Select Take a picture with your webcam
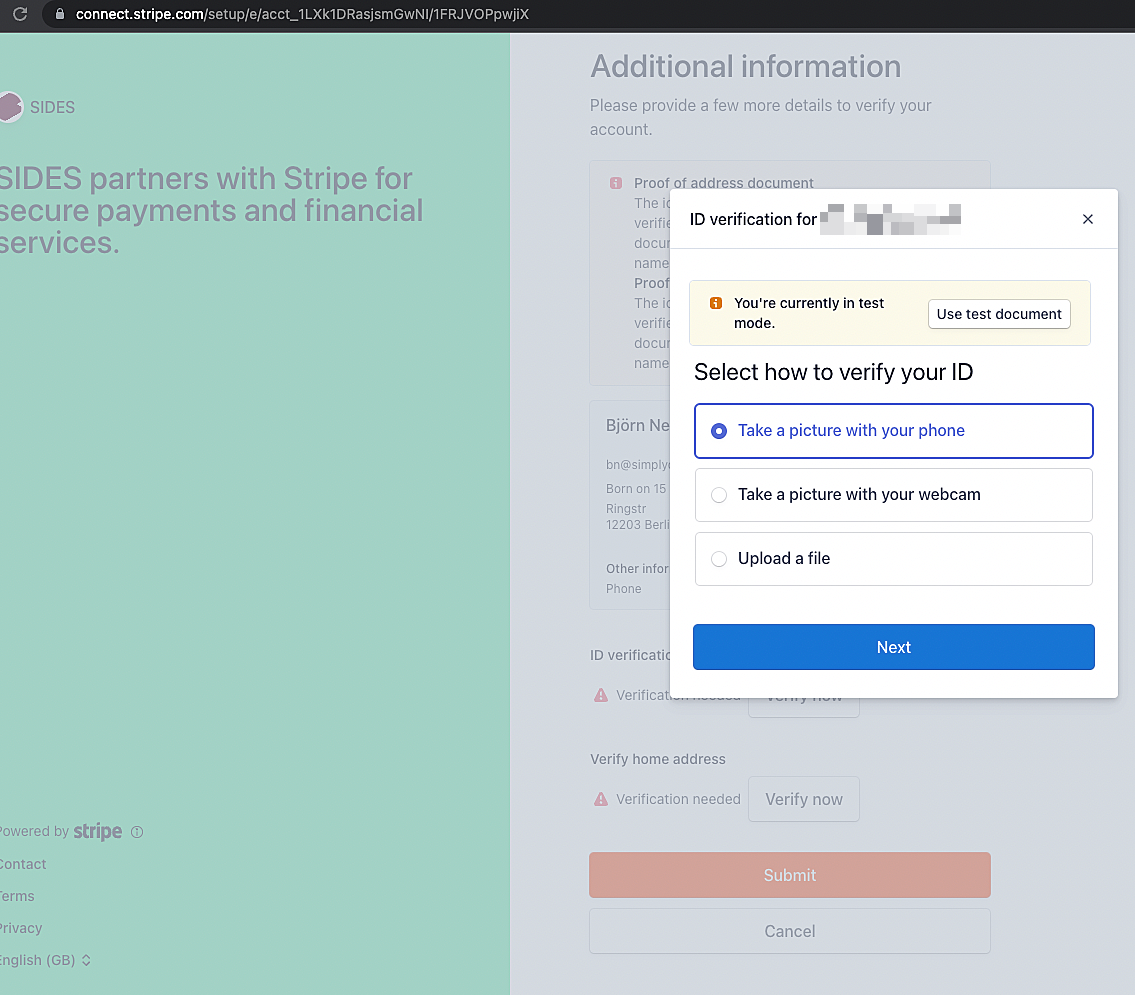Image resolution: width=1135 pixels, height=995 pixels. coord(893,495)
